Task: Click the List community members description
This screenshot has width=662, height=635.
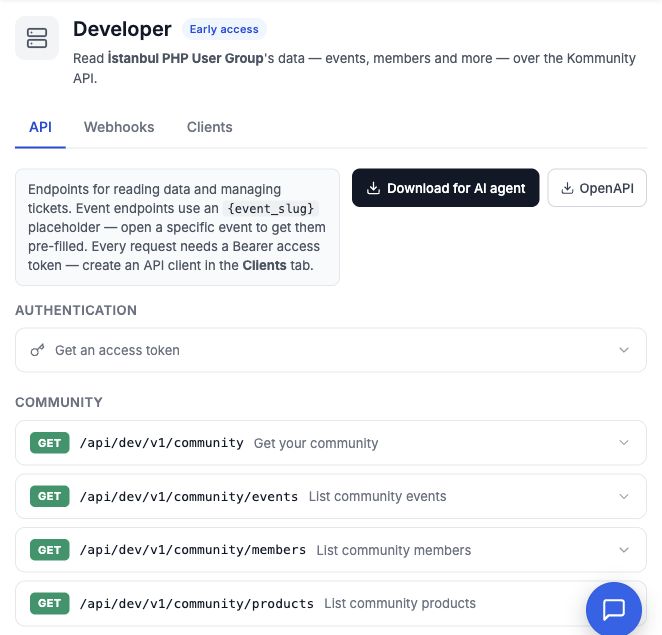Action: pyautogui.click(x=393, y=550)
